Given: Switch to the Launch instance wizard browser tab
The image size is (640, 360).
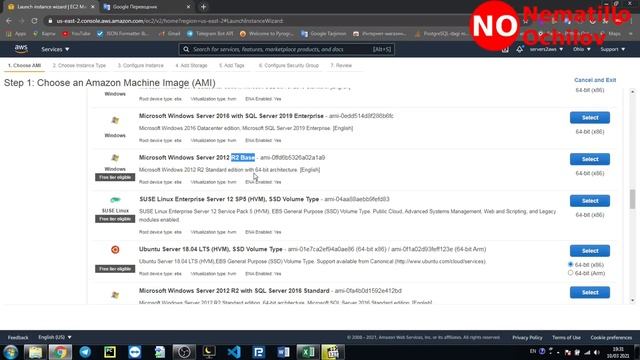Looking at the screenshot, I should click(x=51, y=7).
